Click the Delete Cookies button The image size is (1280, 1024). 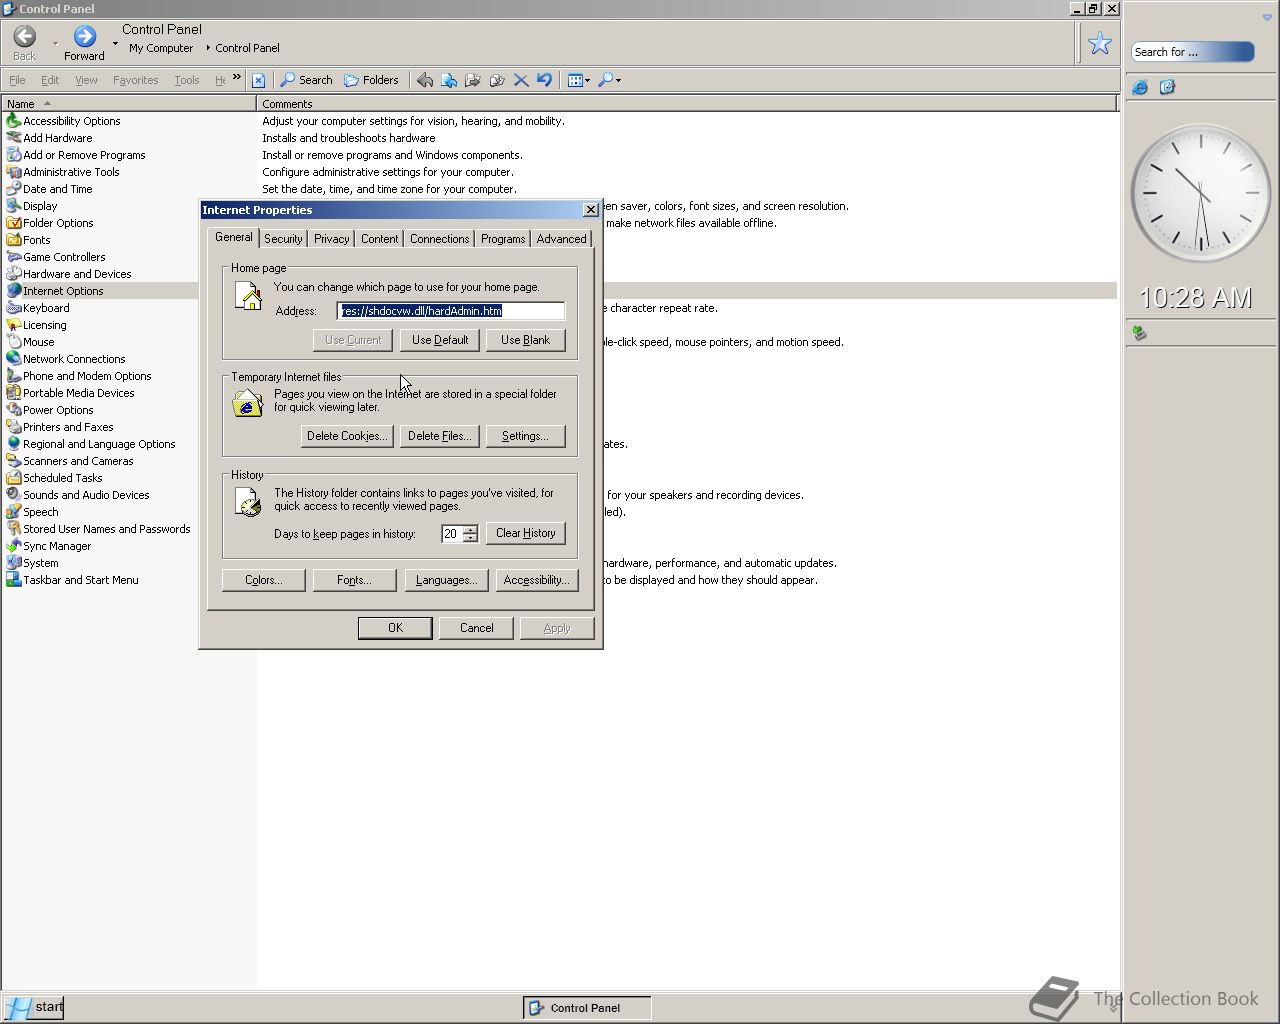(x=347, y=436)
